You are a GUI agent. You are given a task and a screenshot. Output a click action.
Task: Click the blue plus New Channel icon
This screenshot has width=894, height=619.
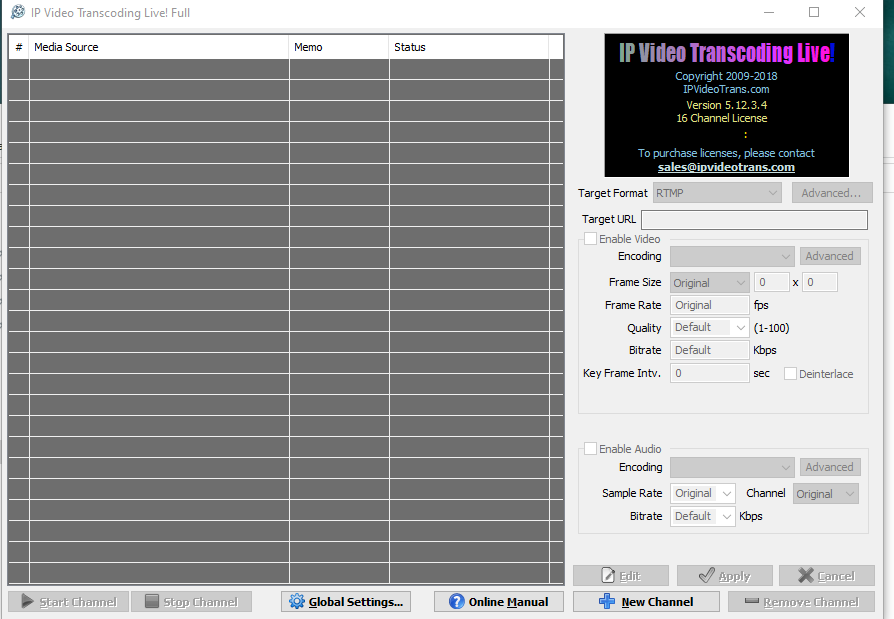(607, 602)
